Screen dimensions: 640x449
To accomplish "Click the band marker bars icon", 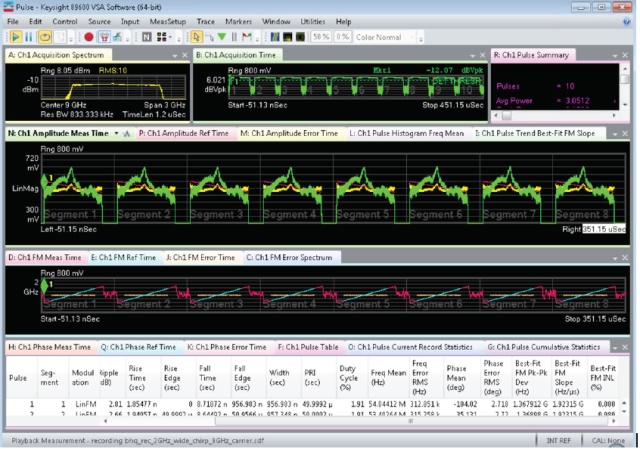I will pos(234,37).
